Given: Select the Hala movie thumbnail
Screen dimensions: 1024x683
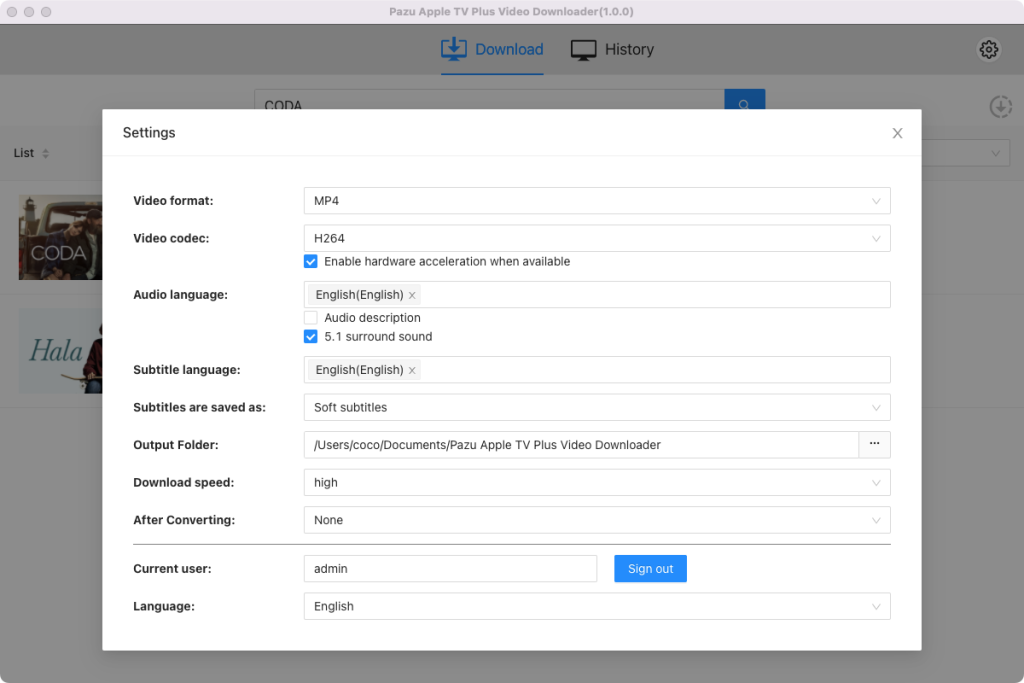Looking at the screenshot, I should tap(61, 351).
